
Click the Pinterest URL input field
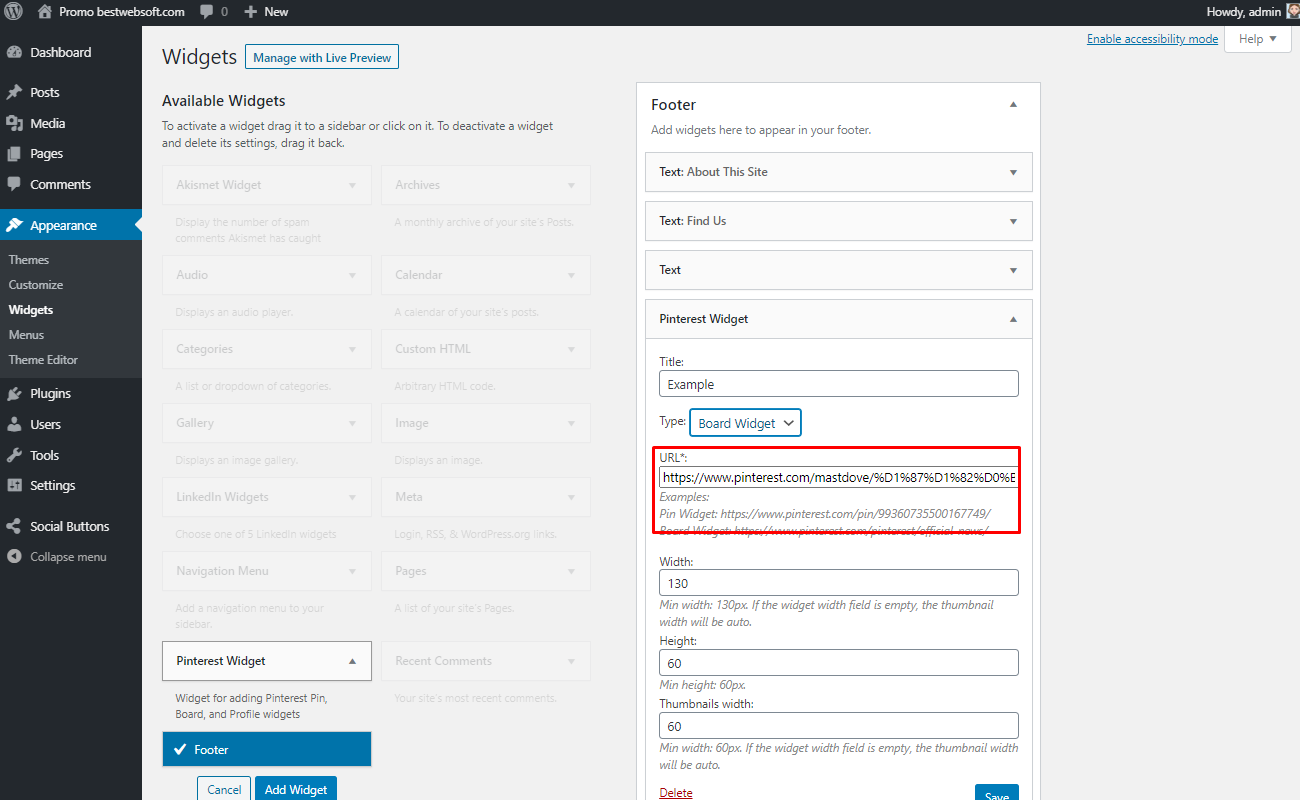point(839,478)
